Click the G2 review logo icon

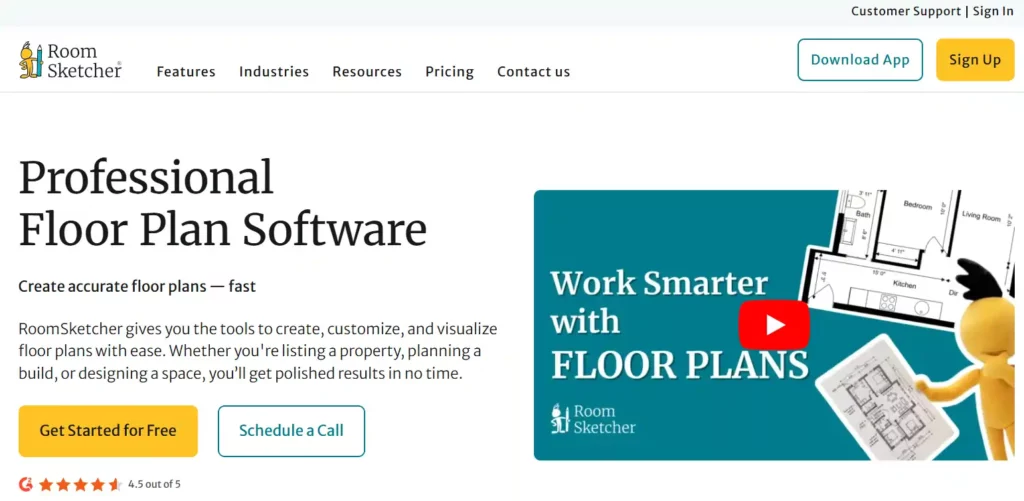[26, 484]
